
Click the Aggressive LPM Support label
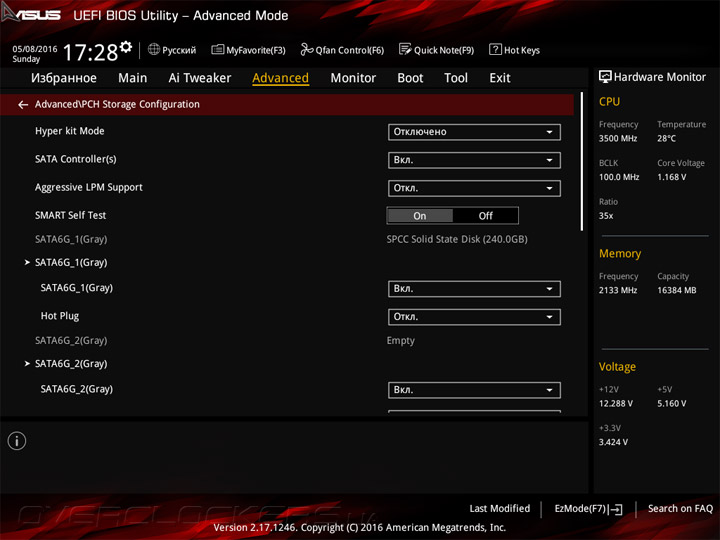(89, 187)
